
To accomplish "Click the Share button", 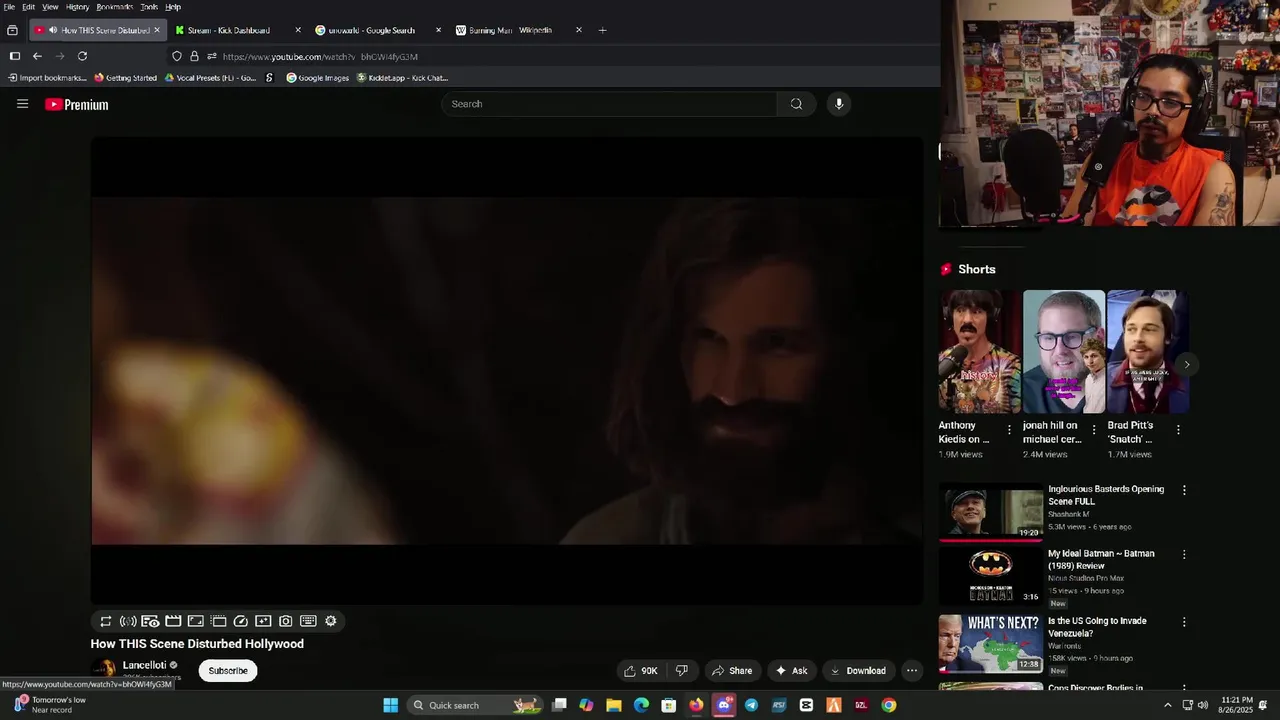I will pos(731,671).
